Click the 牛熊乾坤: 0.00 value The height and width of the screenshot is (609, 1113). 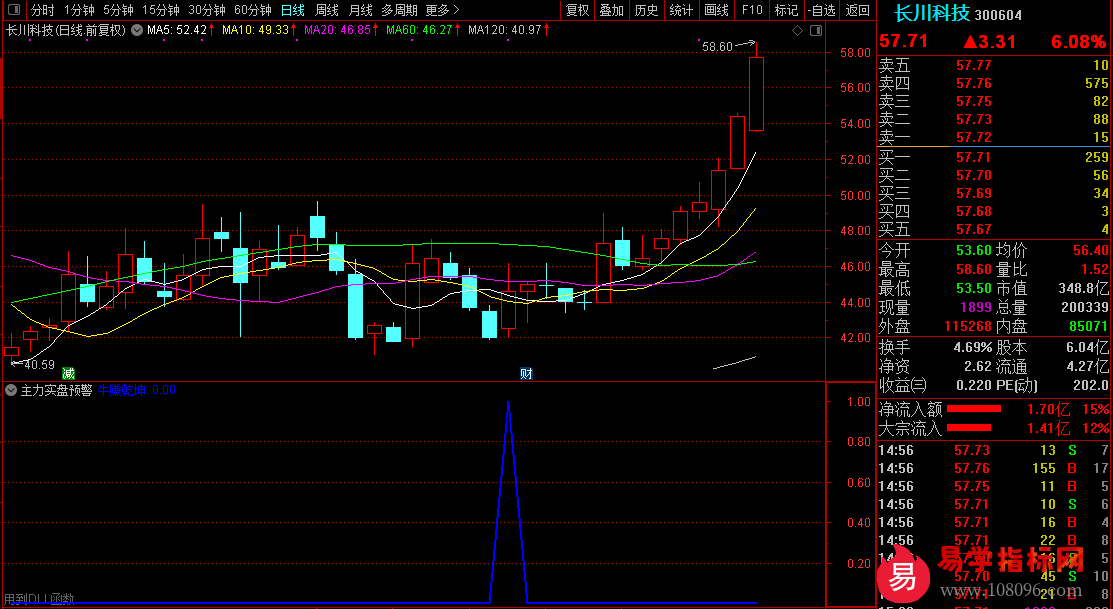click(x=137, y=390)
